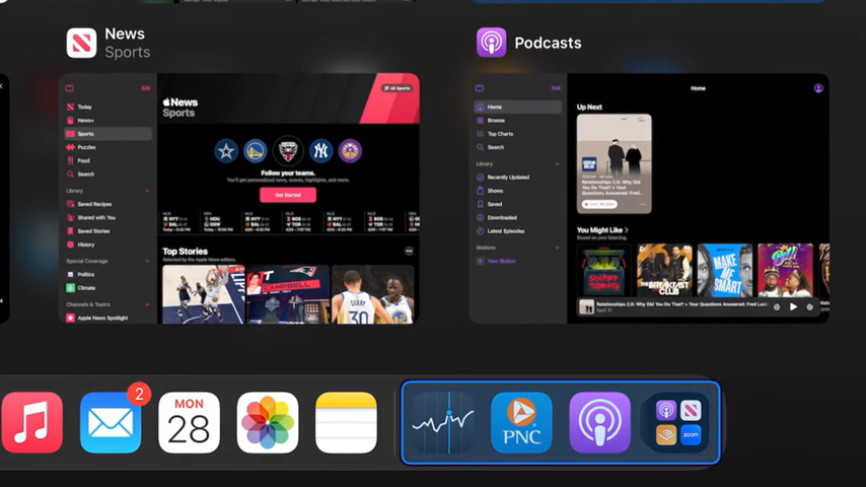Image resolution: width=866 pixels, height=487 pixels.
Task: Select Today in News sidebar
Action: (x=108, y=107)
